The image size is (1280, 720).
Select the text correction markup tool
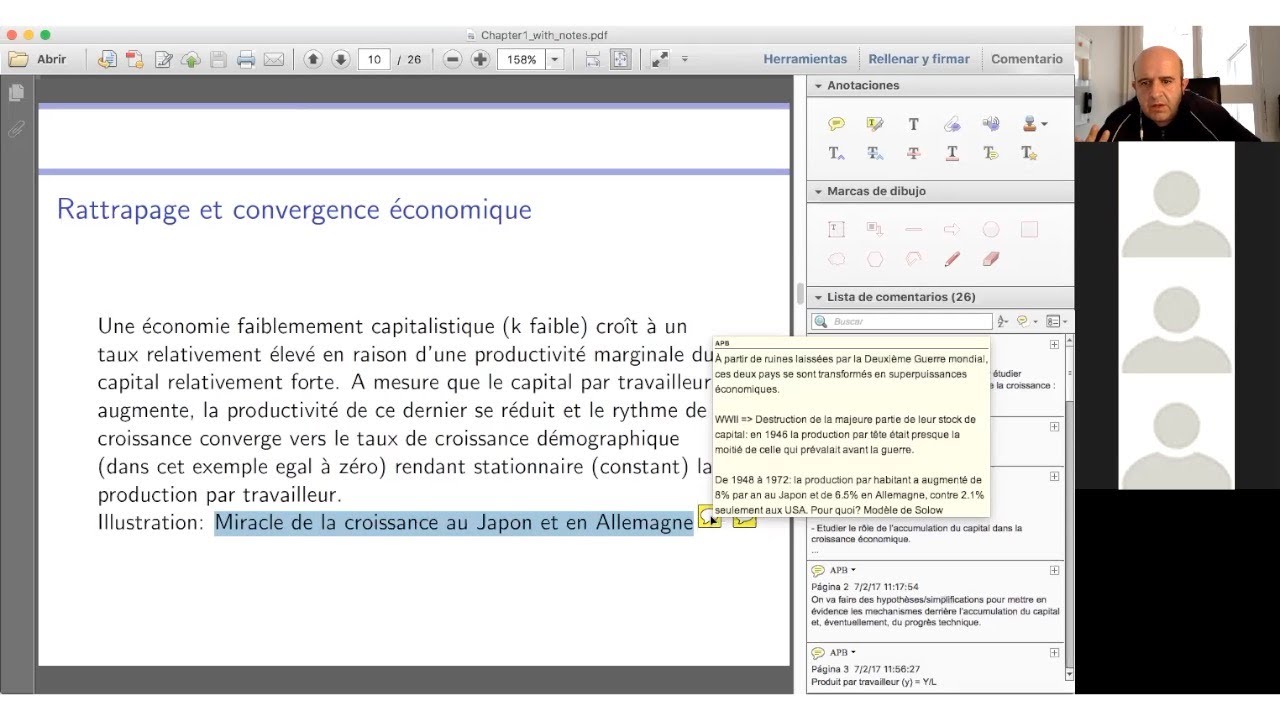coord(1029,153)
